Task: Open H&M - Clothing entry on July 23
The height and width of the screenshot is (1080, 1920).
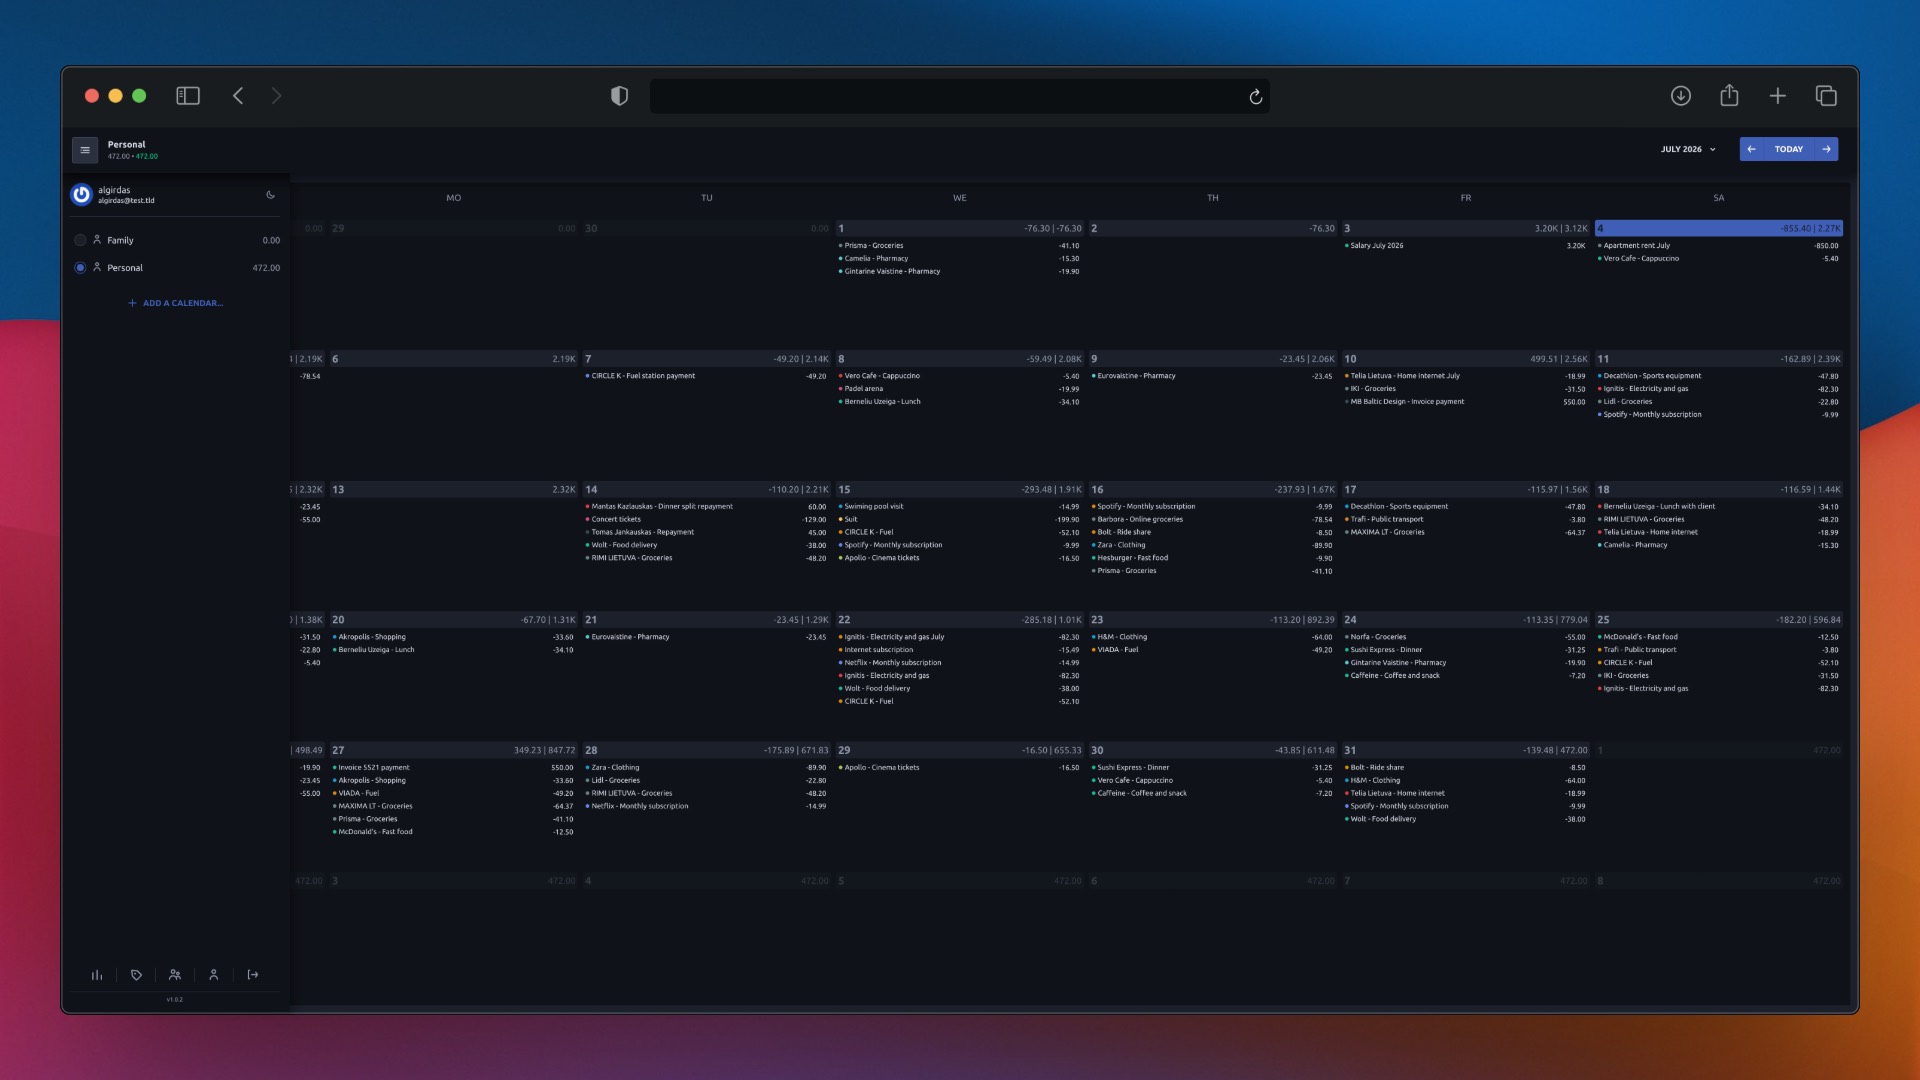Action: click(x=1212, y=637)
